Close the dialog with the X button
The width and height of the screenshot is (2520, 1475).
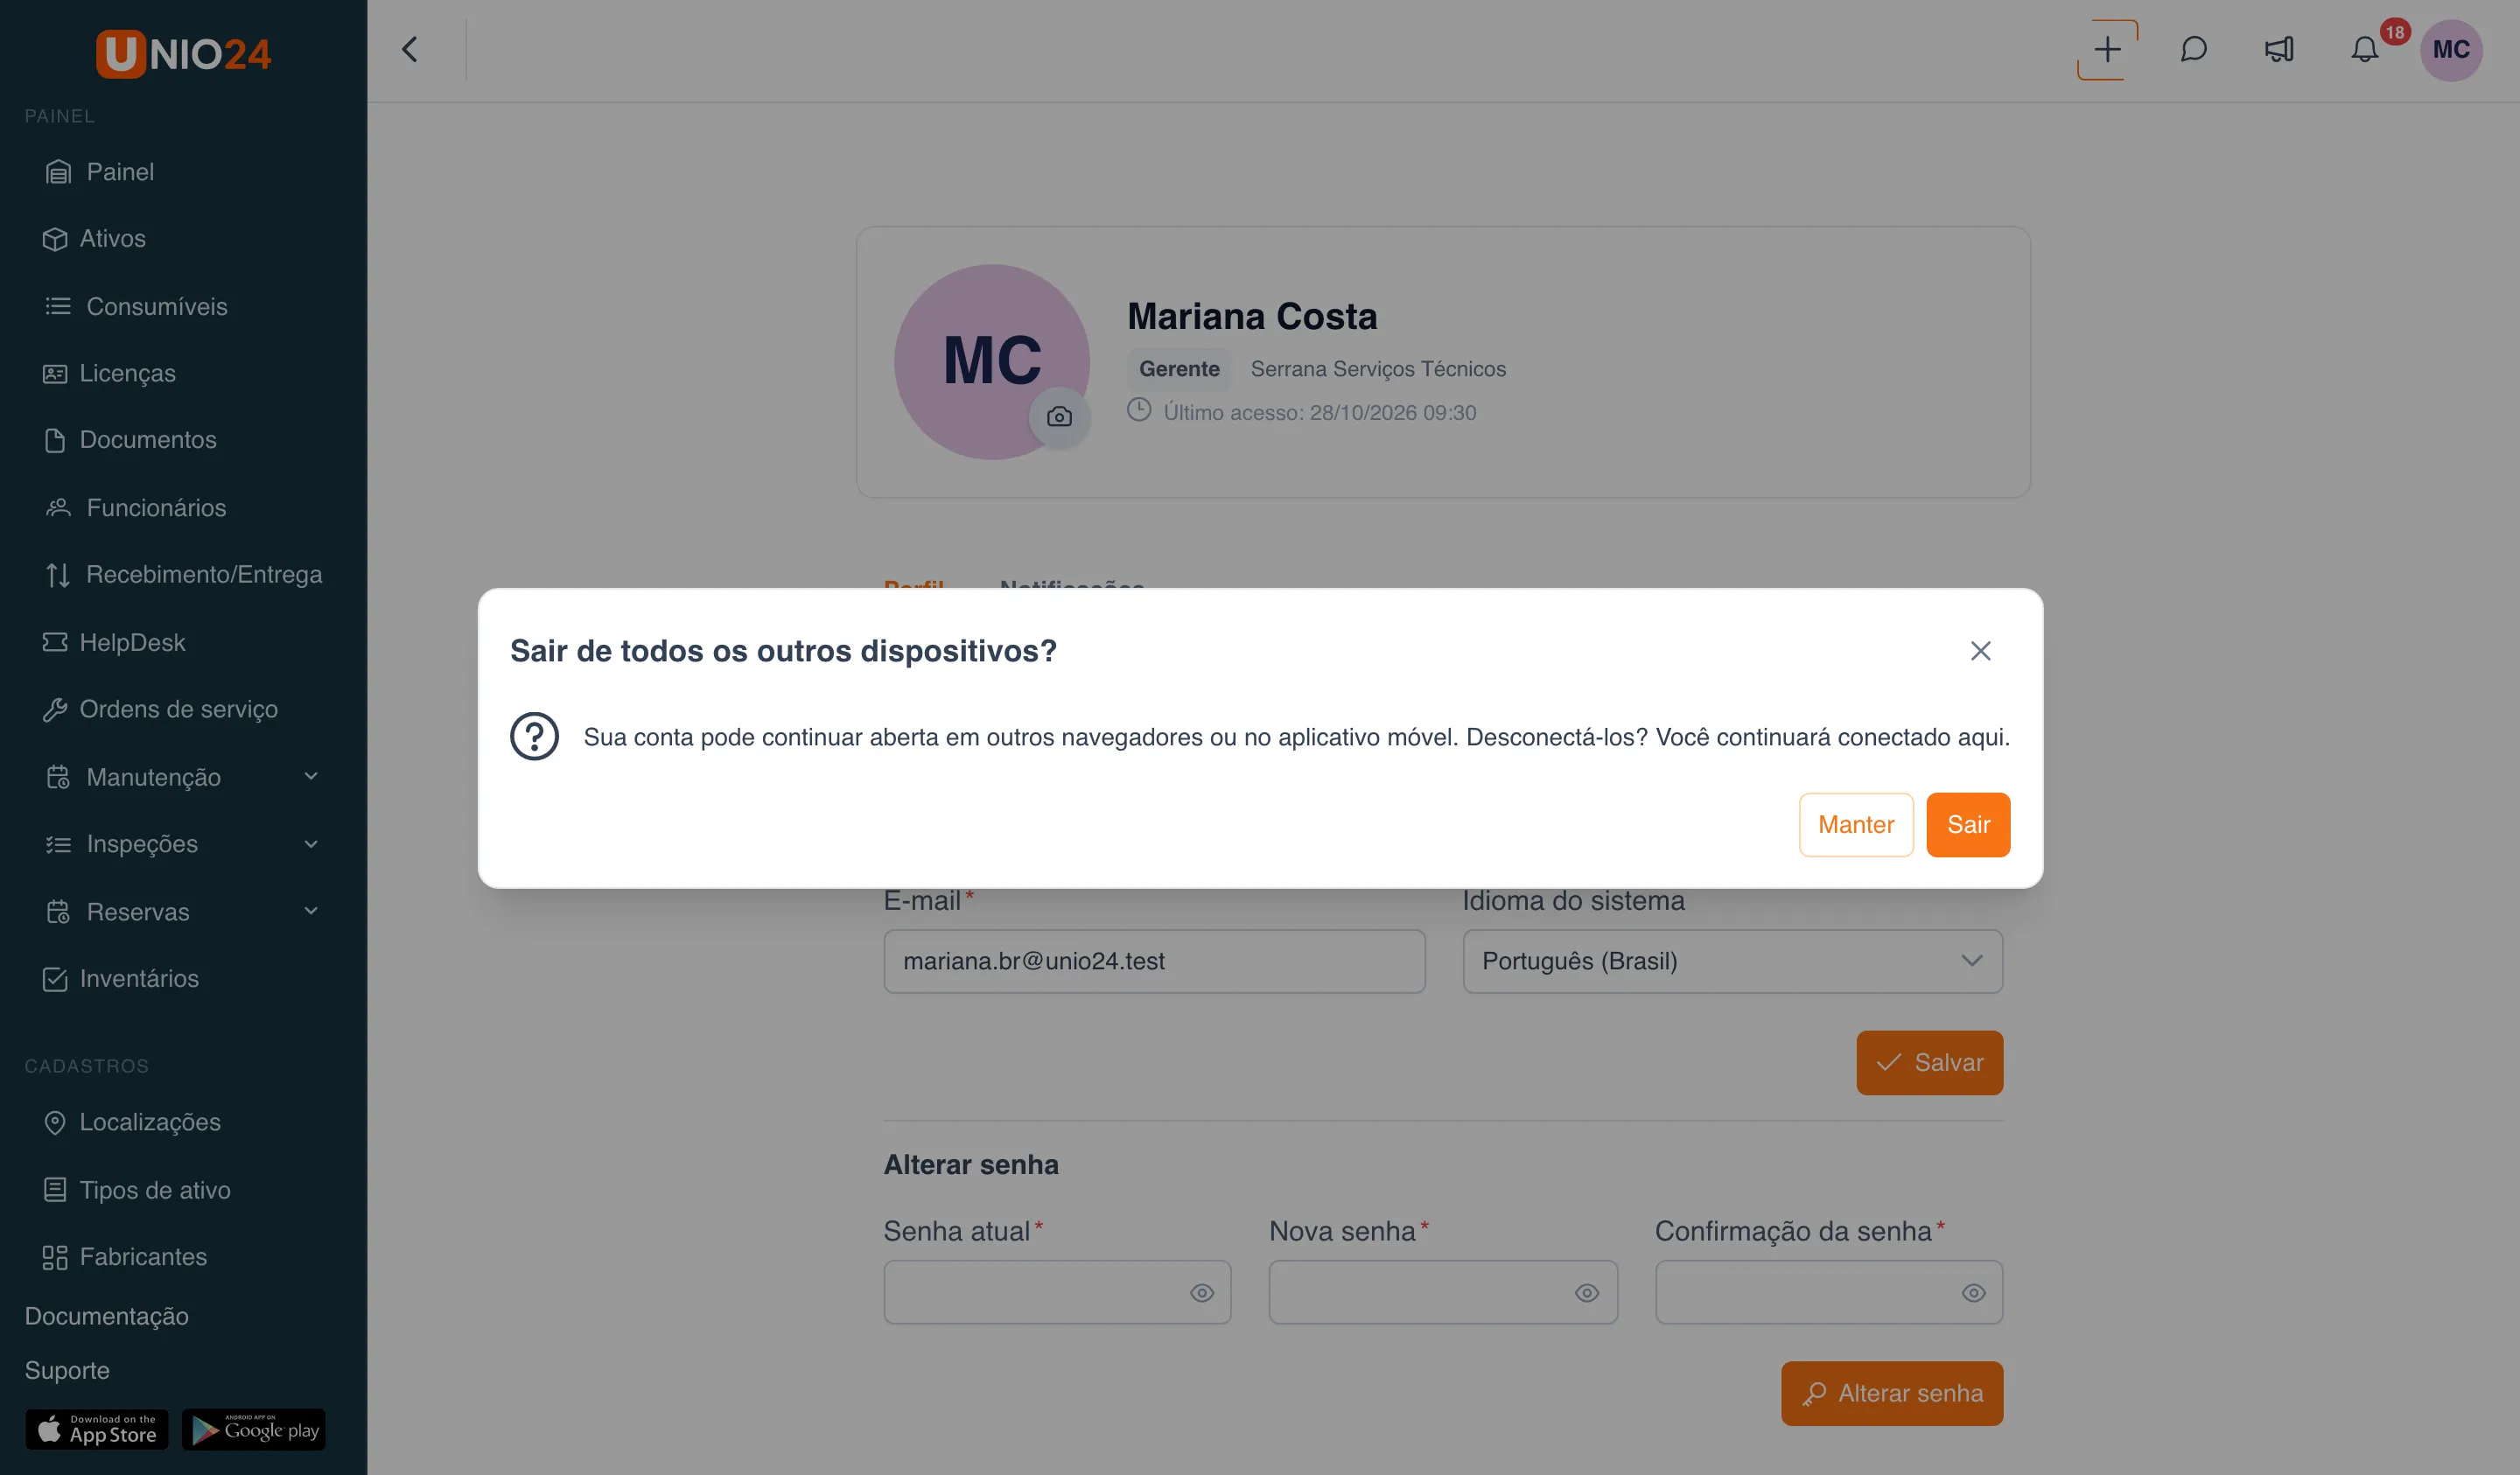pos(1980,651)
